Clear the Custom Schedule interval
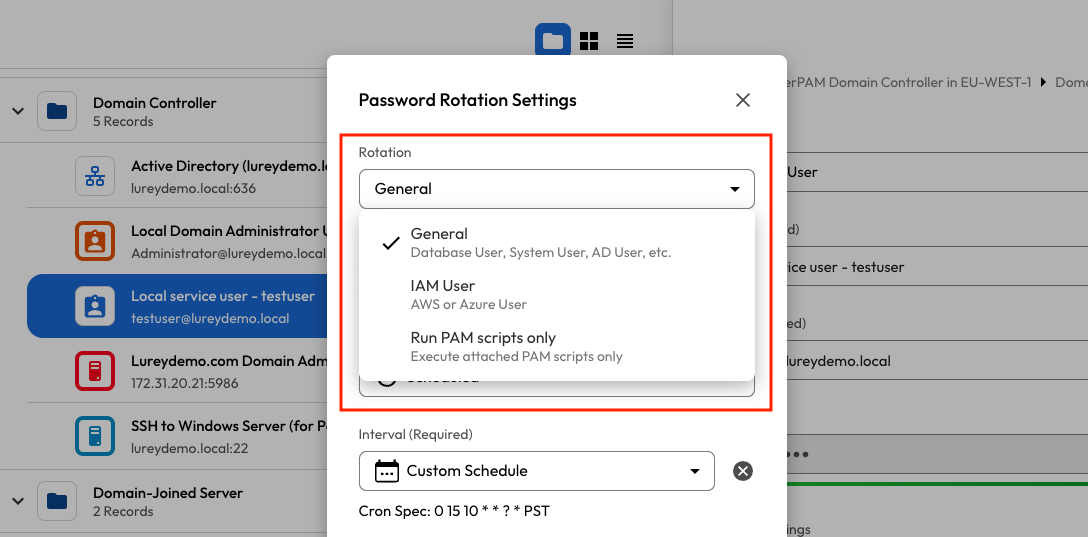Image resolution: width=1088 pixels, height=537 pixels. (x=742, y=471)
